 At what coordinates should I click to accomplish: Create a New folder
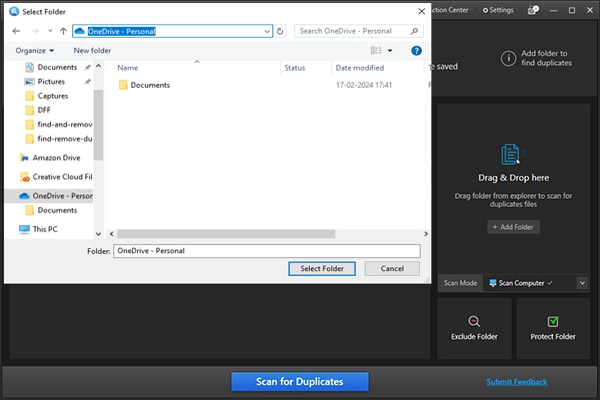92,51
